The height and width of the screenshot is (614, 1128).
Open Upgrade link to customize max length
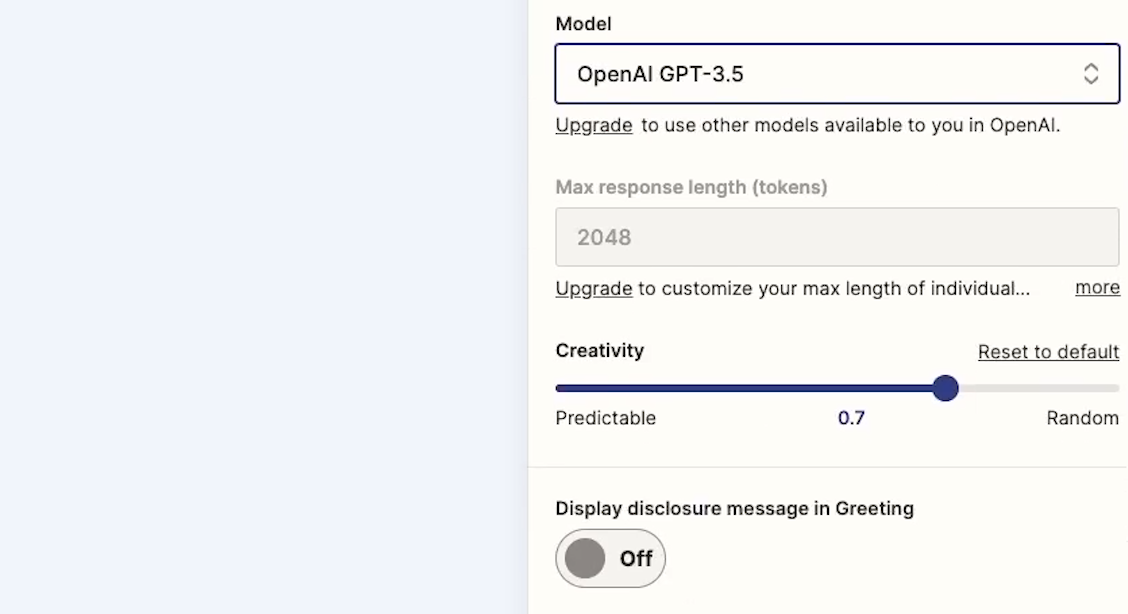pyautogui.click(x=593, y=288)
